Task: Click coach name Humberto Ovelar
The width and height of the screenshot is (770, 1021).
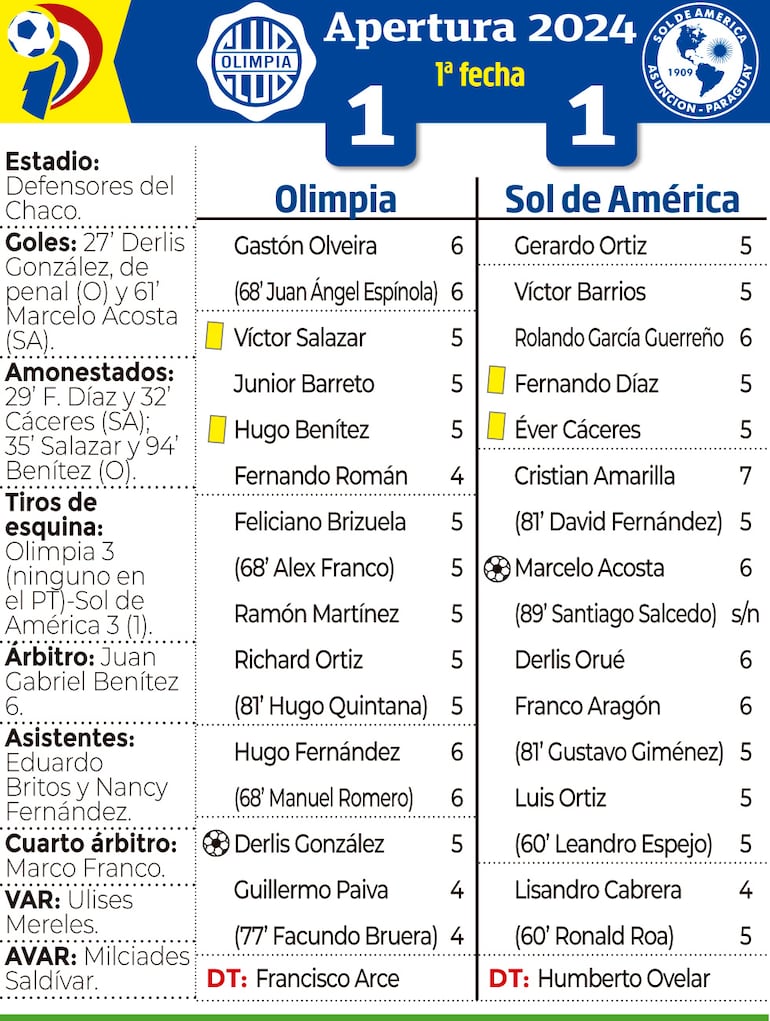Action: [623, 978]
